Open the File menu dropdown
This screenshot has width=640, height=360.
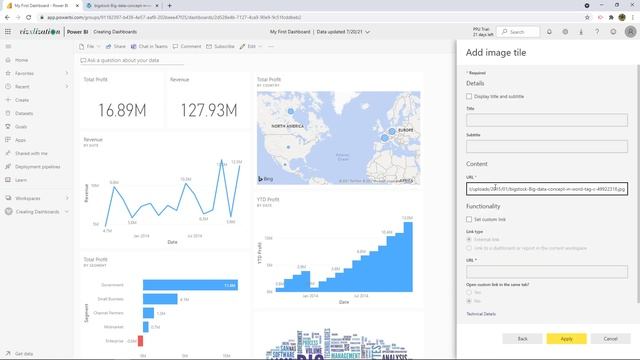point(89,47)
